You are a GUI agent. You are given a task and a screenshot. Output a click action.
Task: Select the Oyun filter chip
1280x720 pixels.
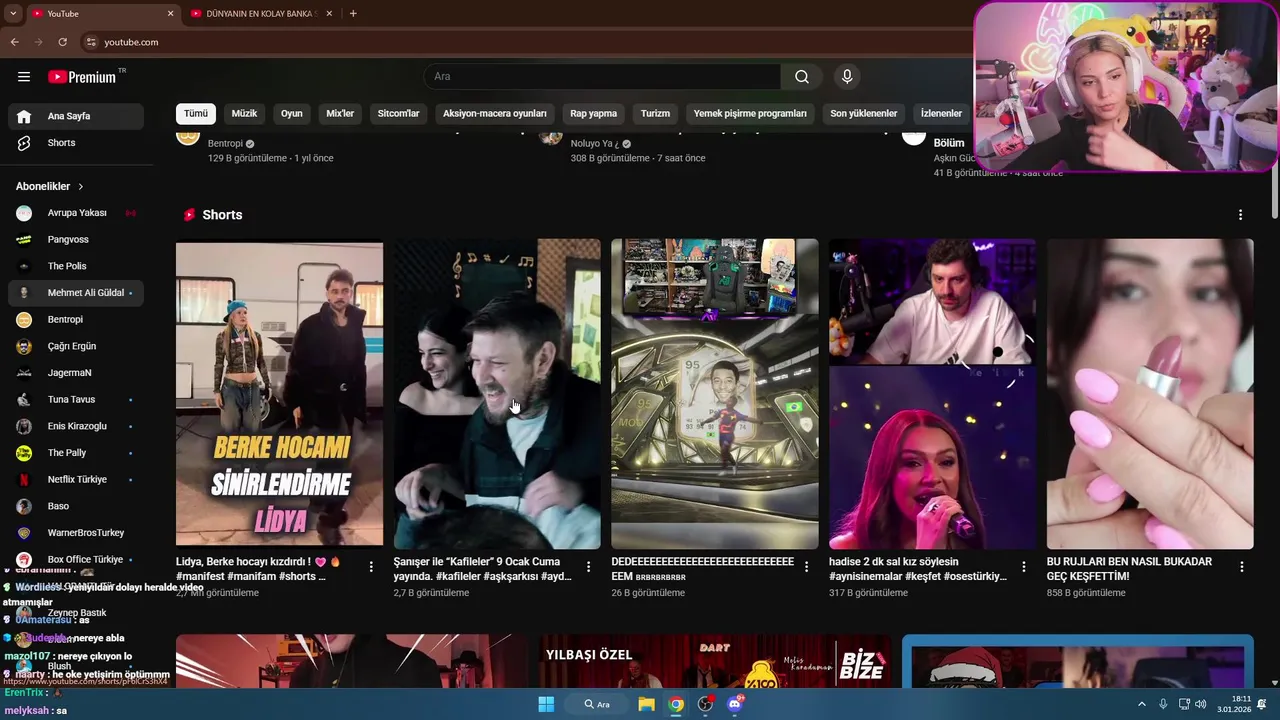(292, 113)
